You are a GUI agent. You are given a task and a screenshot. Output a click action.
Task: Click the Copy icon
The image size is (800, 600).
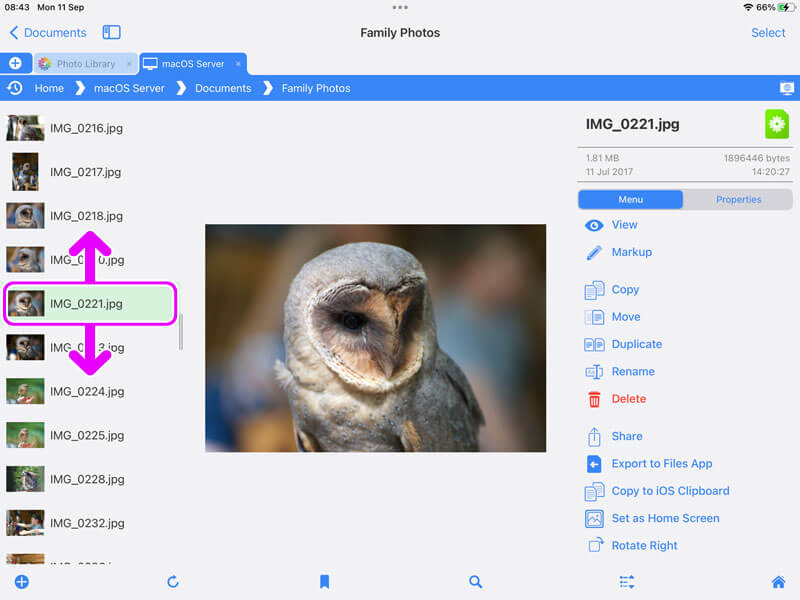(594, 290)
